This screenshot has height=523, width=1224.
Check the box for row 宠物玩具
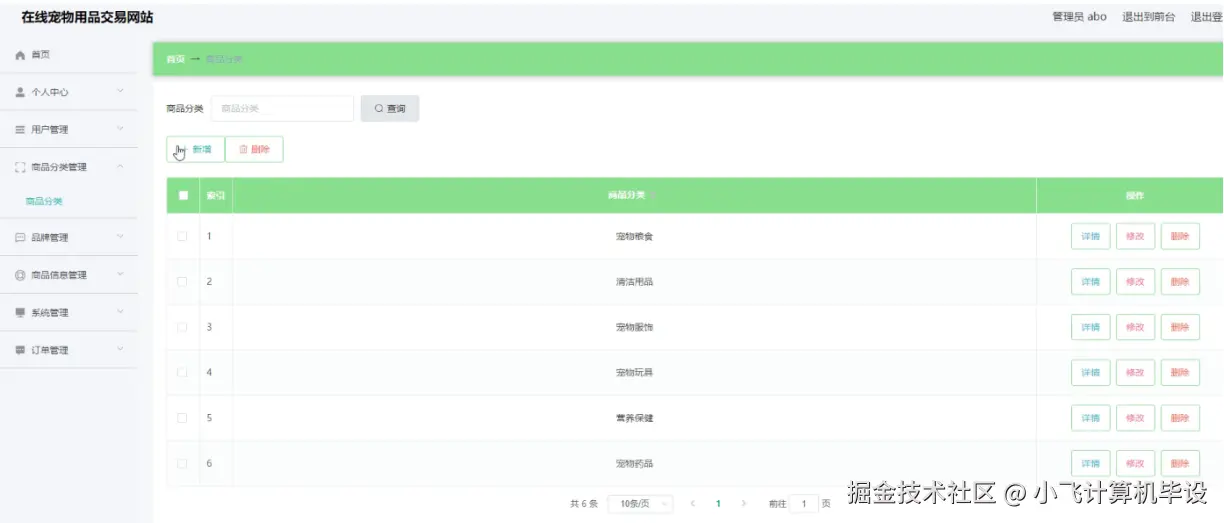pyautogui.click(x=182, y=372)
